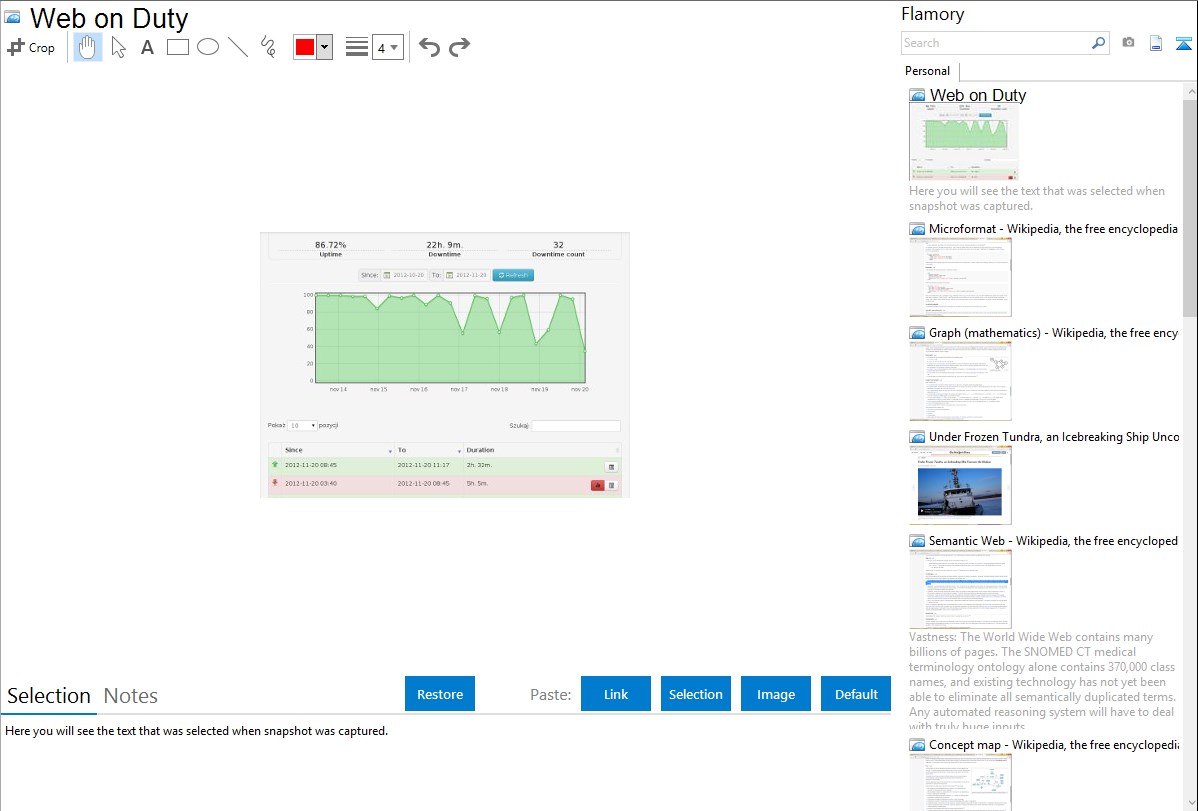Open the Semantic Web snapshot thumbnail
Screen dimensions: 1198x811
(960, 589)
